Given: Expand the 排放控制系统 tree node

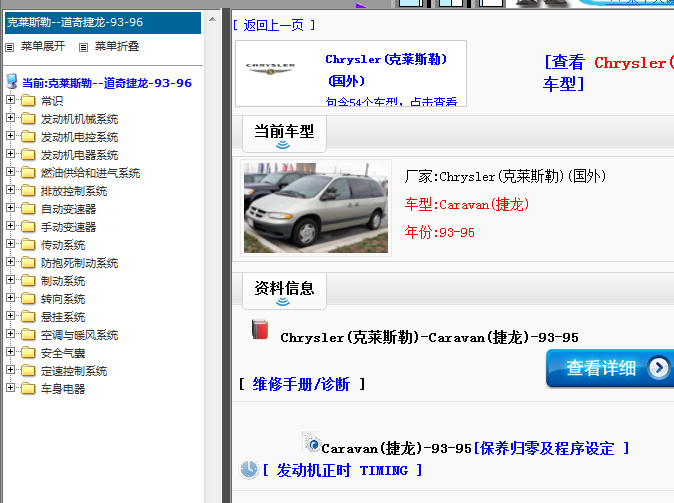Looking at the screenshot, I should [x=11, y=190].
